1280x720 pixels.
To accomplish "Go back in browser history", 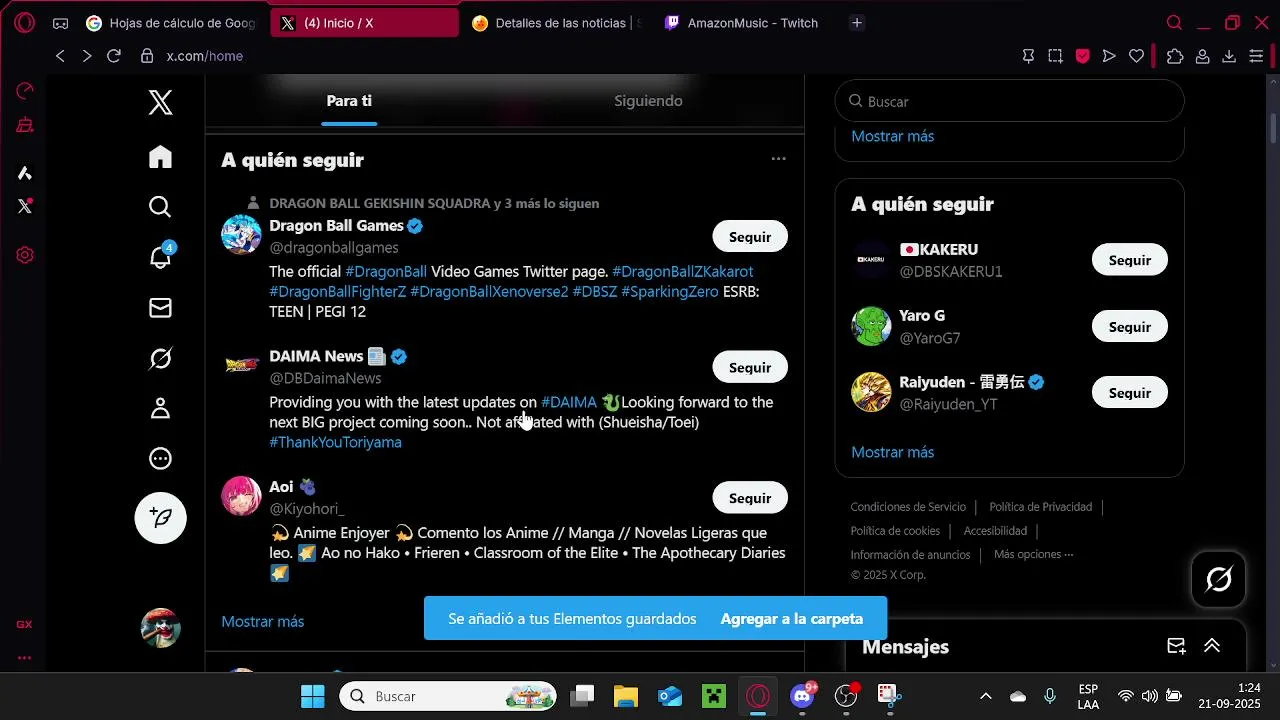I will pos(60,56).
